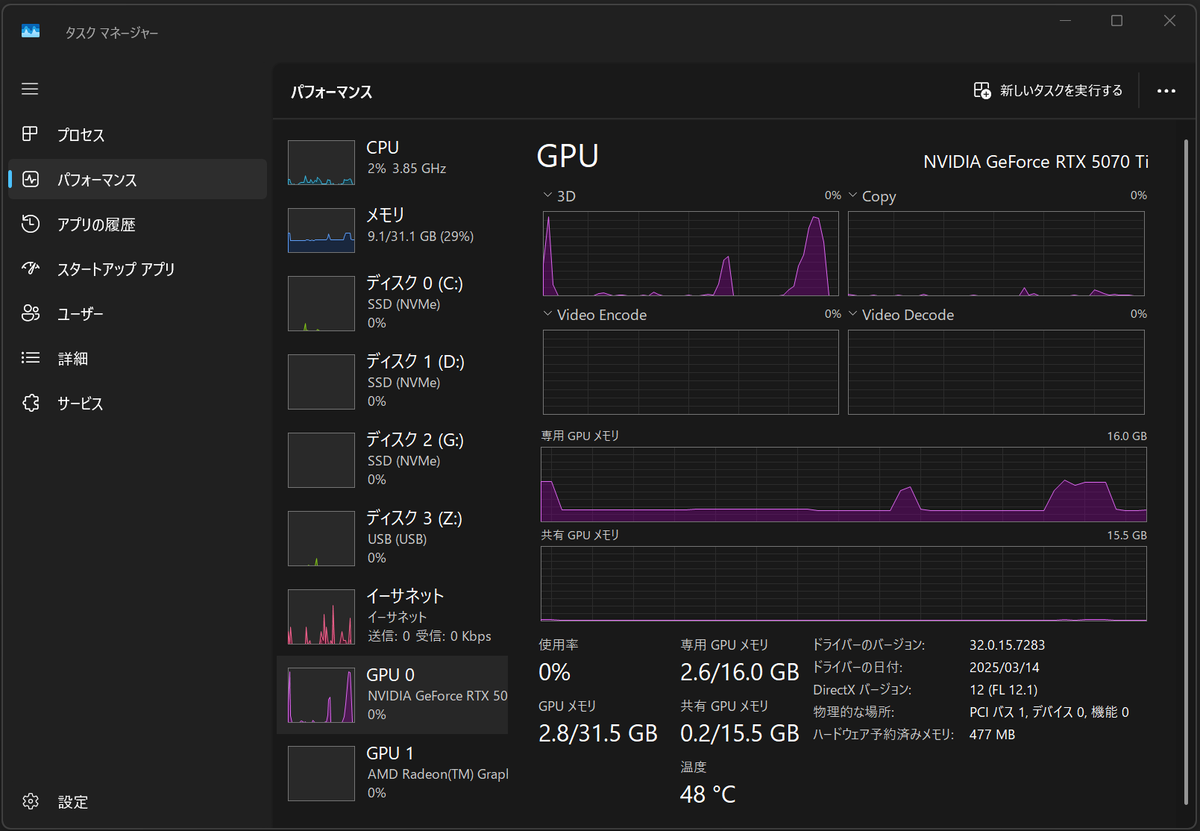This screenshot has width=1200, height=831.
Task: Select the CPU performance item
Action: [x=390, y=158]
